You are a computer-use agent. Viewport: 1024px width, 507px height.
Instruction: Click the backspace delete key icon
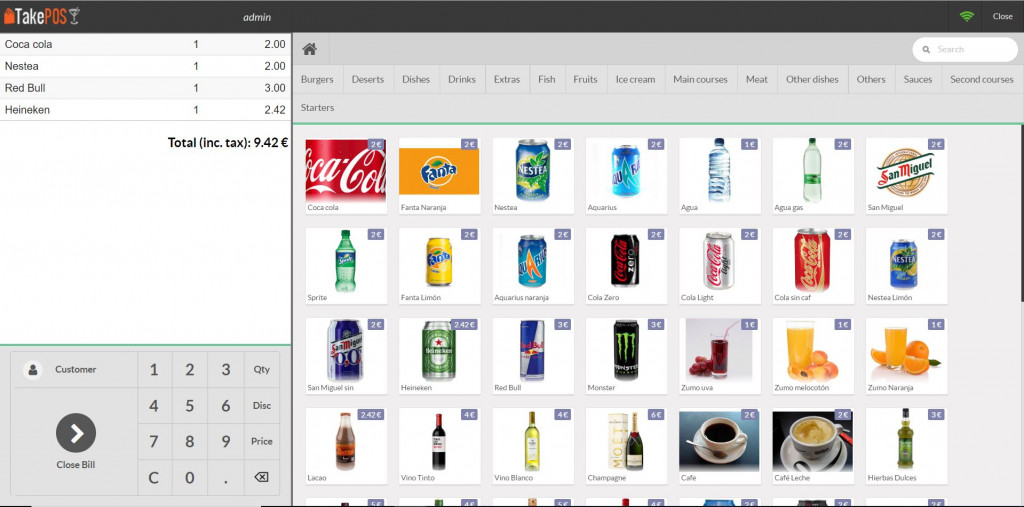261,478
